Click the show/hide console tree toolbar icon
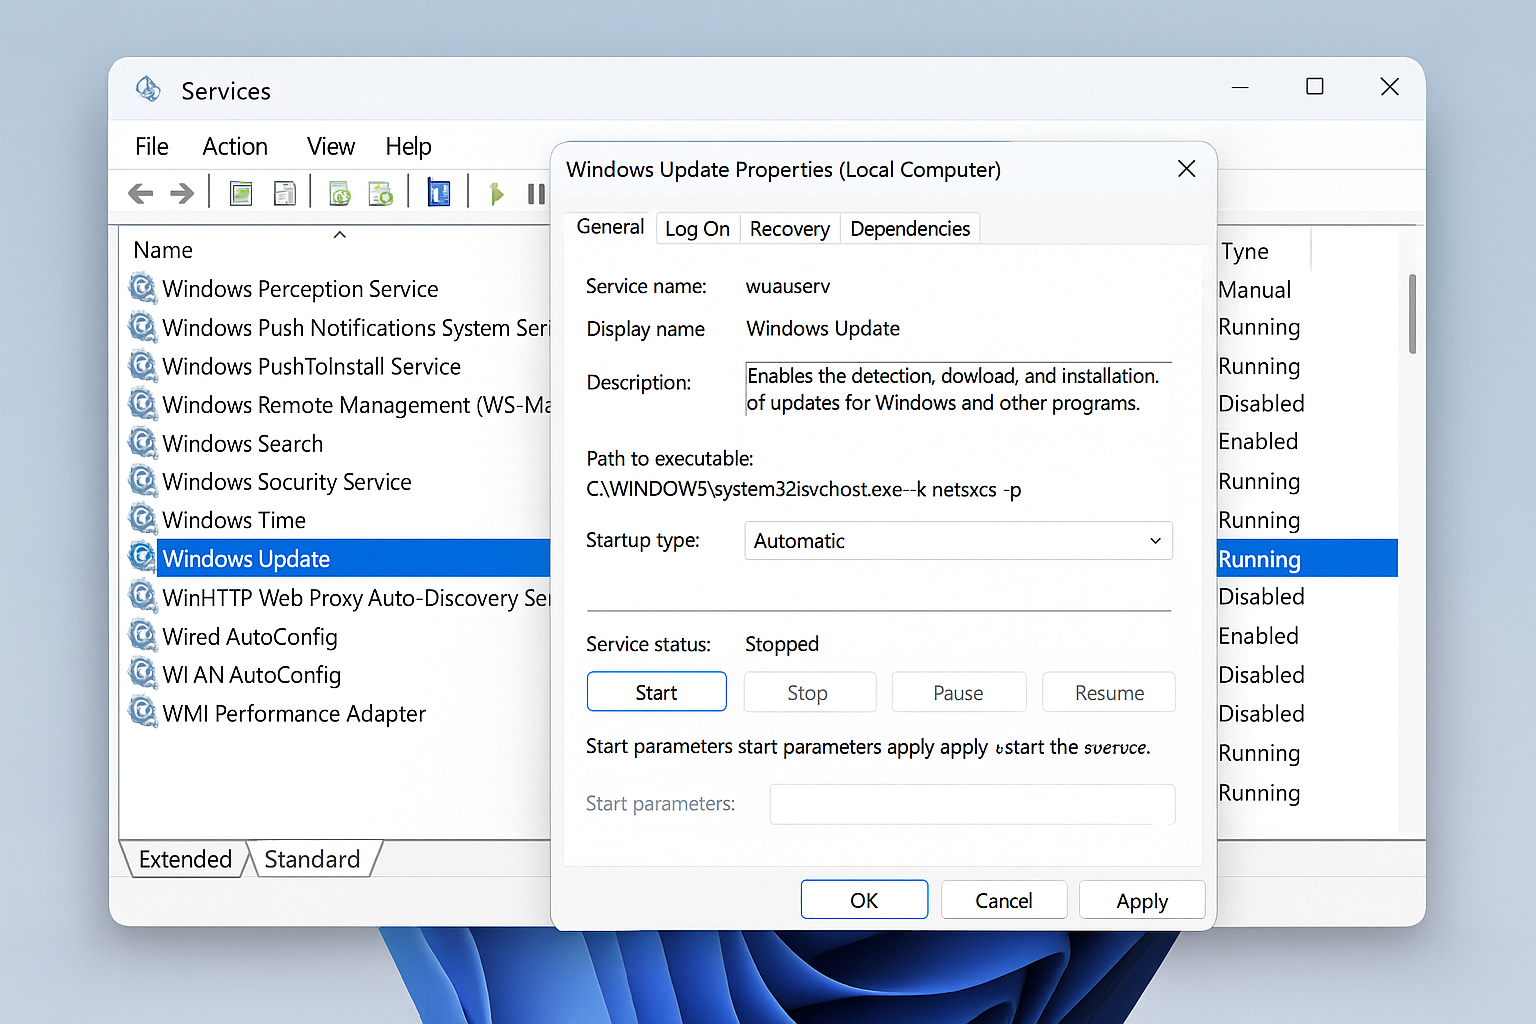This screenshot has width=1536, height=1024. [241, 193]
